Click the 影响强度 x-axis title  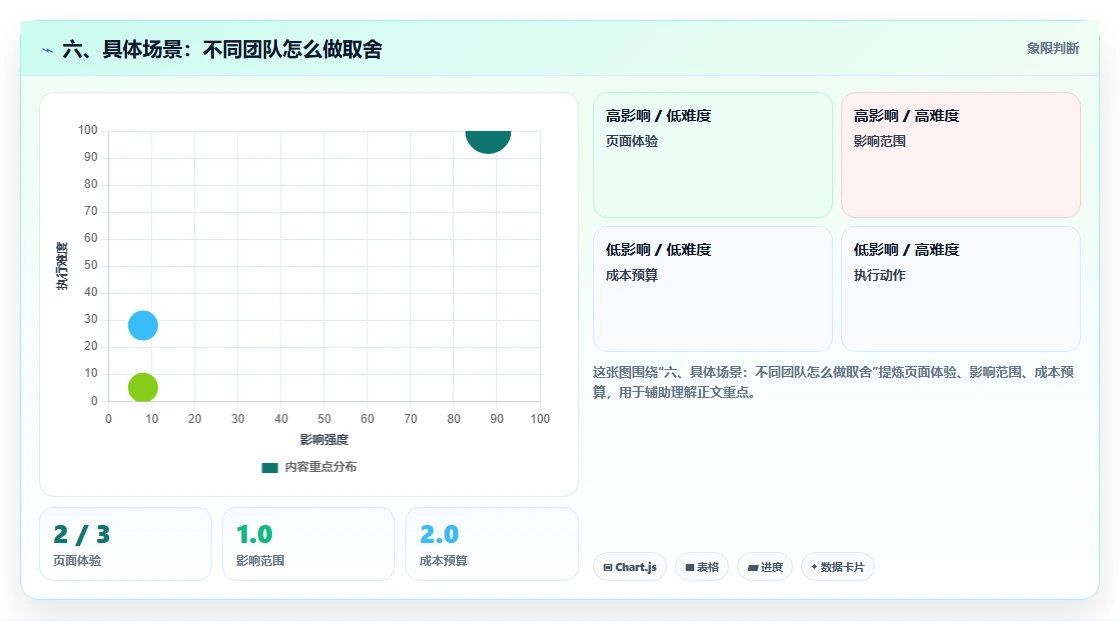click(x=324, y=439)
